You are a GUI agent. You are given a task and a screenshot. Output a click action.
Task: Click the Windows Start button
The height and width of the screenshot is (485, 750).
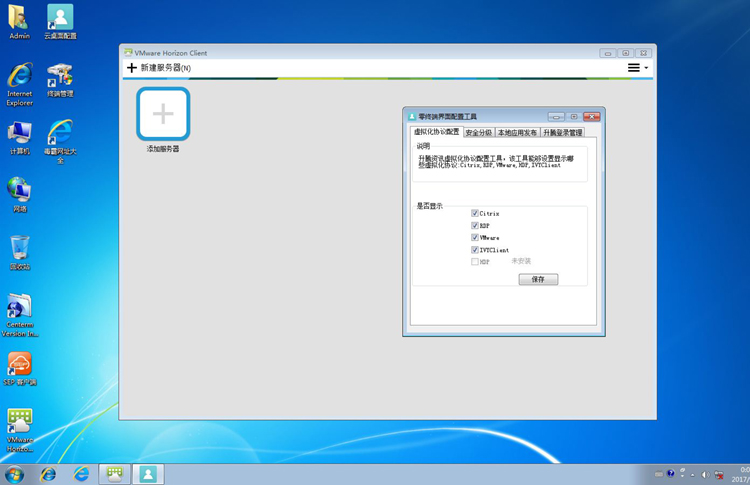tap(14, 474)
